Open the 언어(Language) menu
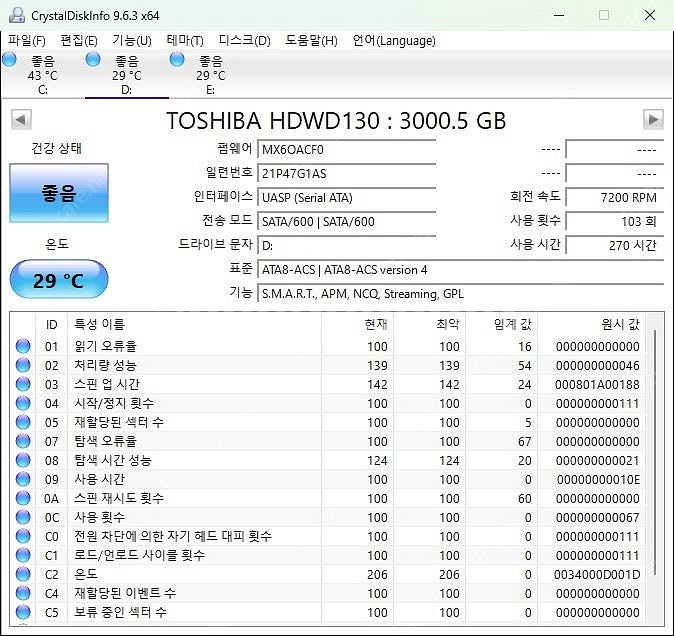The height and width of the screenshot is (636, 674). click(x=394, y=41)
